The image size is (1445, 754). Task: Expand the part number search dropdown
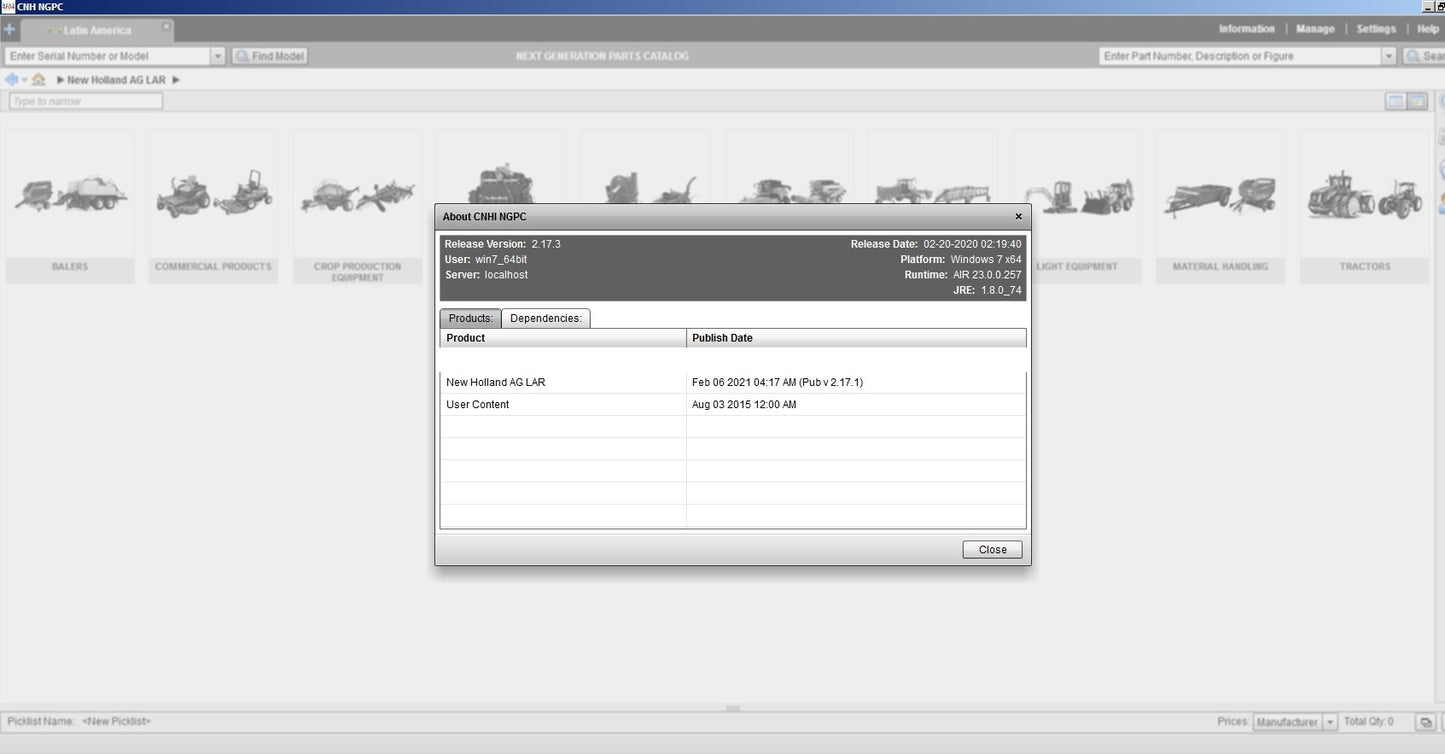1388,57
